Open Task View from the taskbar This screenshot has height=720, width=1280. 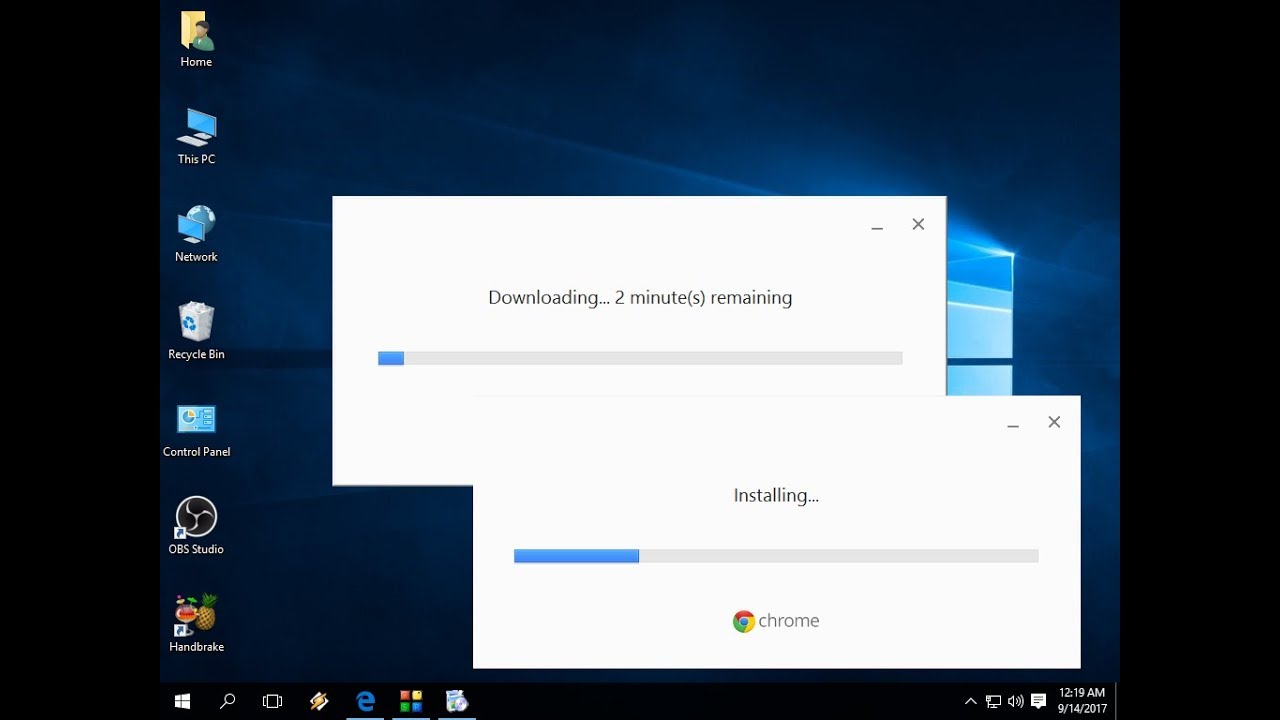click(272, 701)
